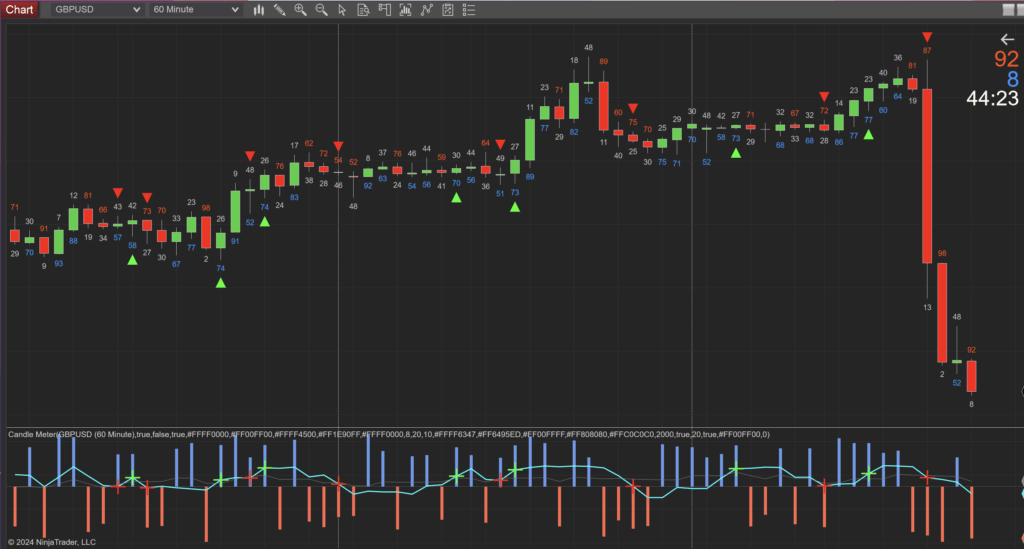Image resolution: width=1024 pixels, height=549 pixels.
Task: Click the large blue 8 meter value
Action: coord(1012,80)
